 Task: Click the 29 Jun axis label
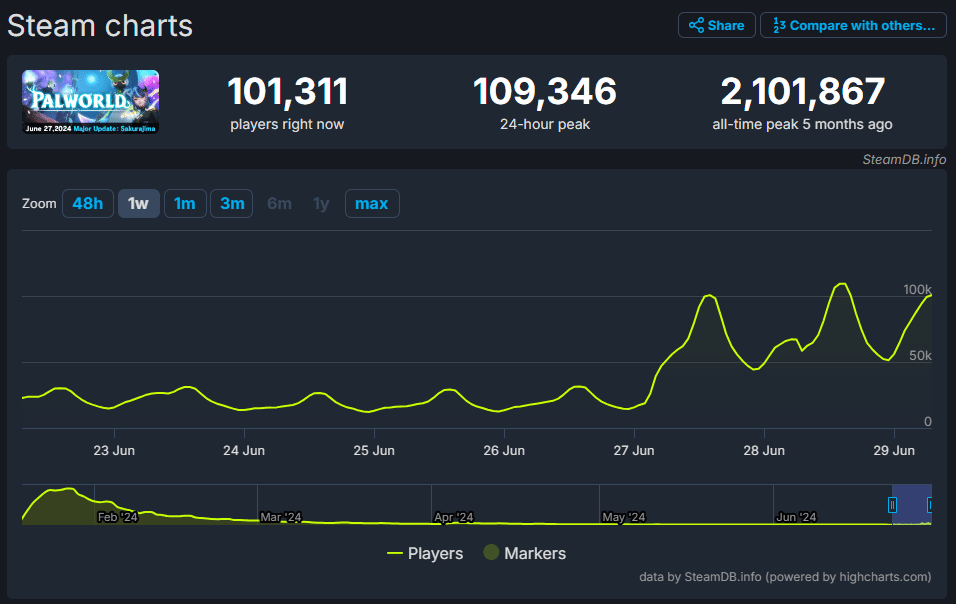[894, 450]
